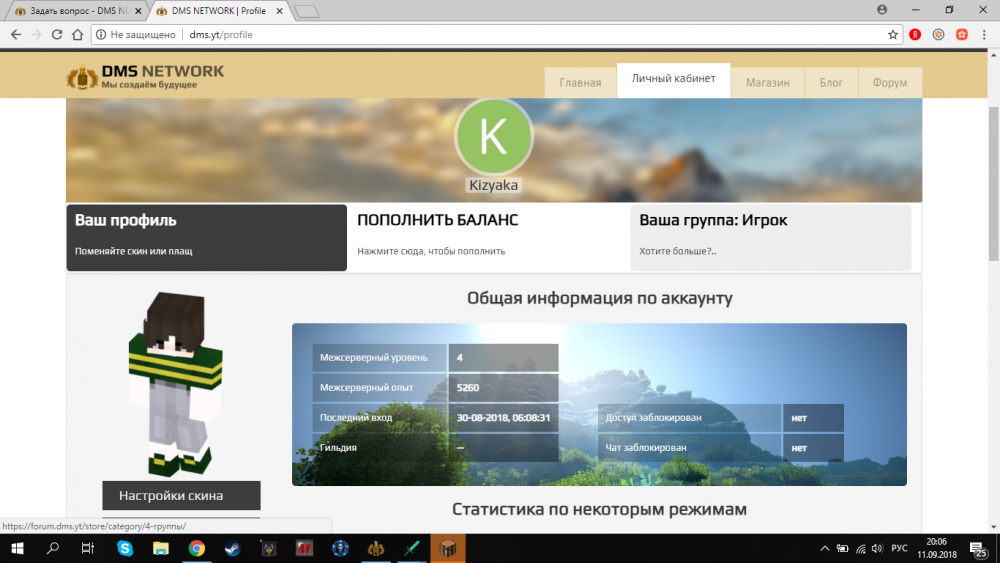Click the DMS Network logo
The width and height of the screenshot is (1000, 563).
point(145,76)
